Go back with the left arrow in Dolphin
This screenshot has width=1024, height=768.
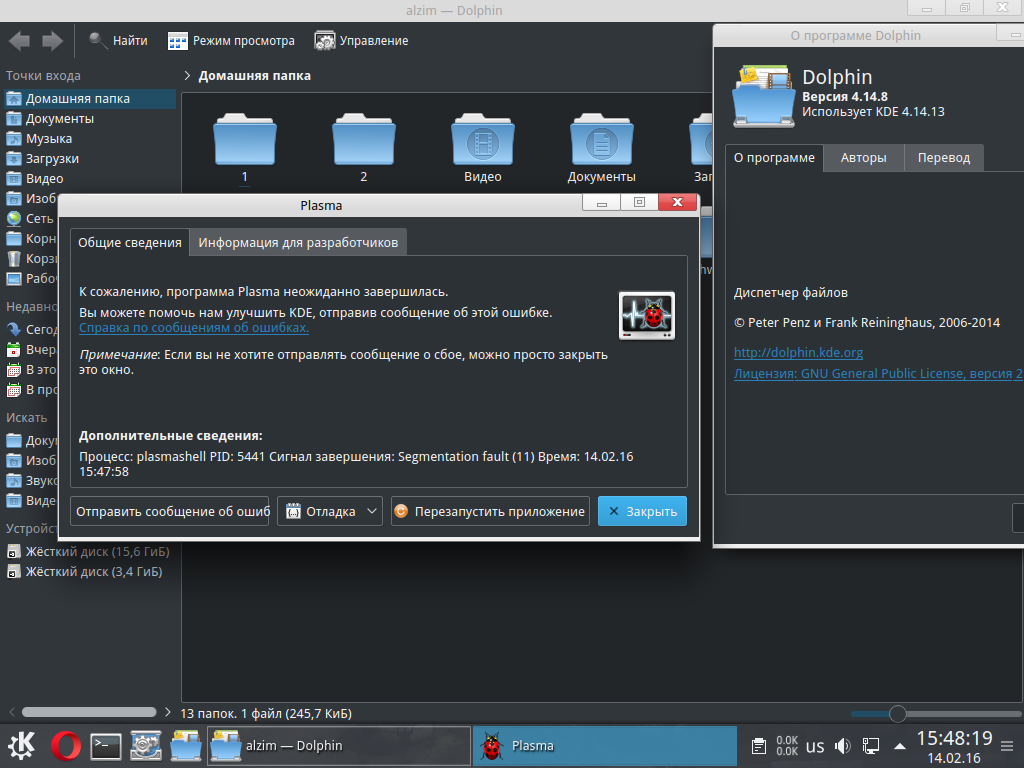pos(20,40)
